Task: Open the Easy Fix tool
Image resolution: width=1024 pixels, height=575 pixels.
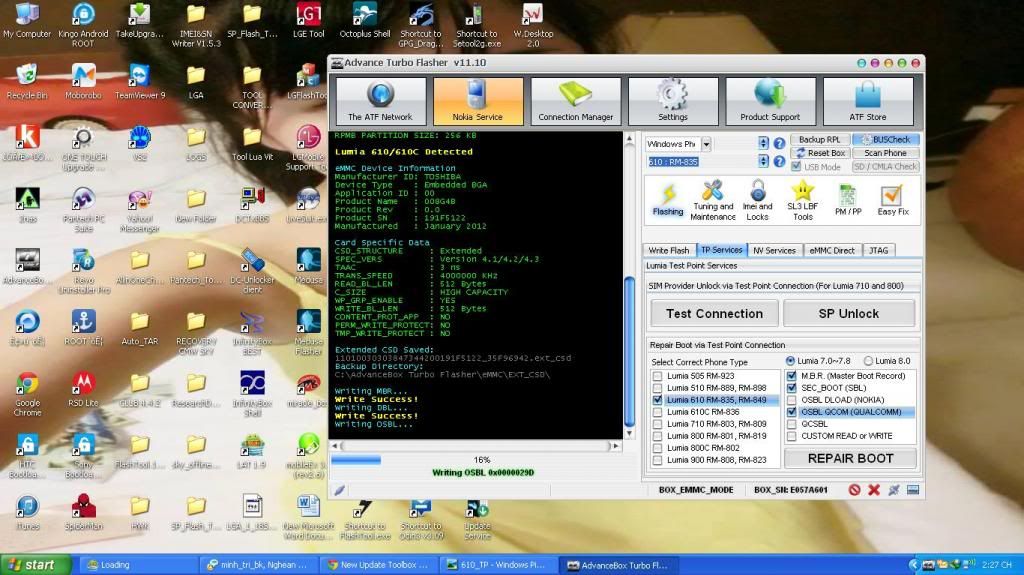Action: [893, 200]
